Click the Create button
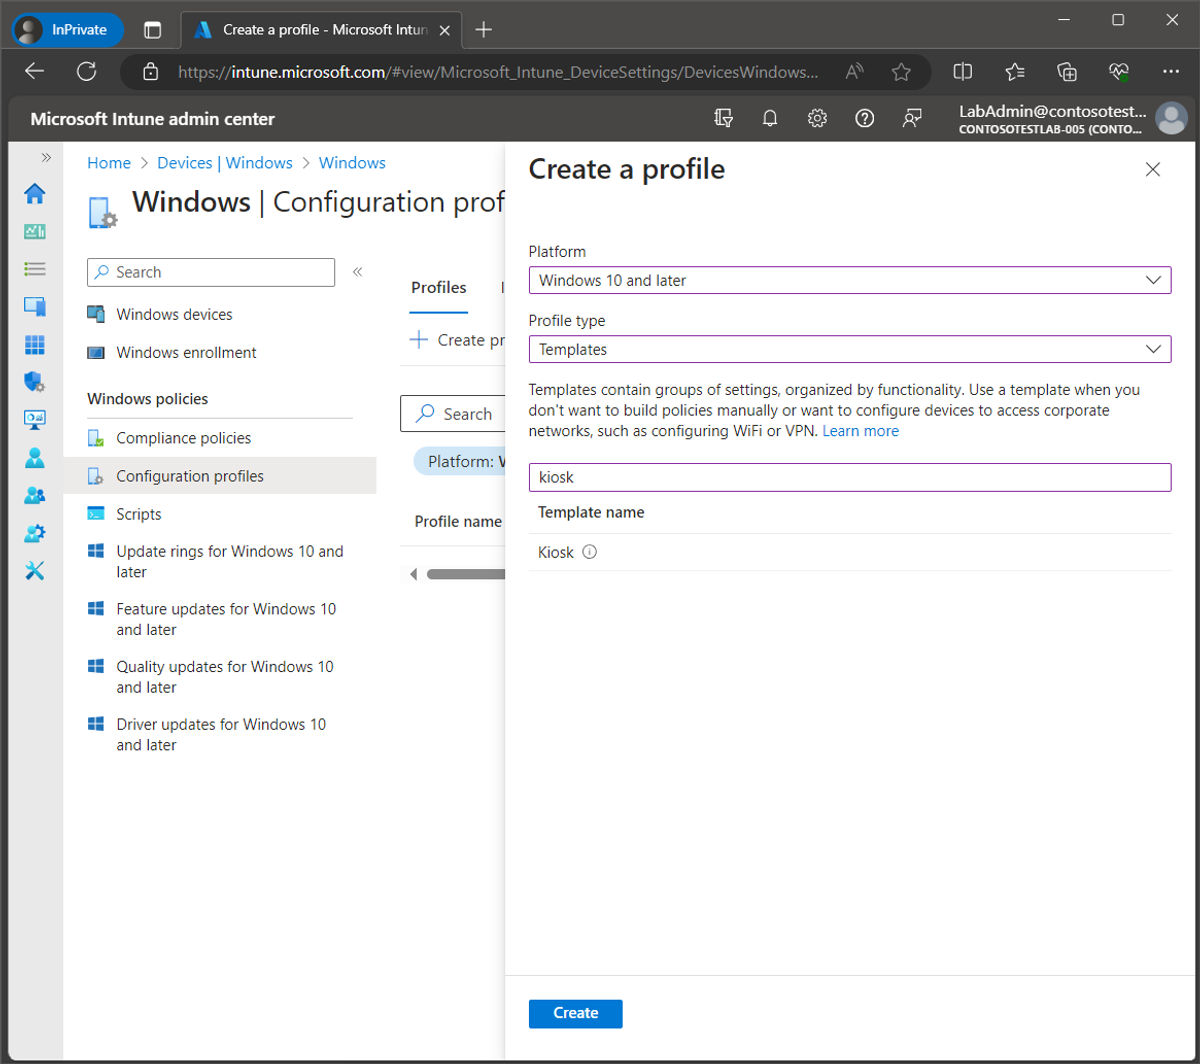This screenshot has width=1200, height=1064. coord(576,1013)
